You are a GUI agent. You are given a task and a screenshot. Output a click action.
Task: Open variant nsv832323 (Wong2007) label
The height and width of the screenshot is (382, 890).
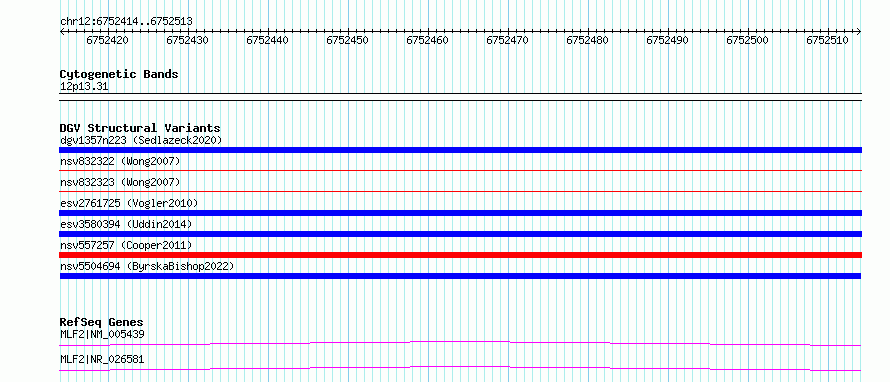click(120, 182)
